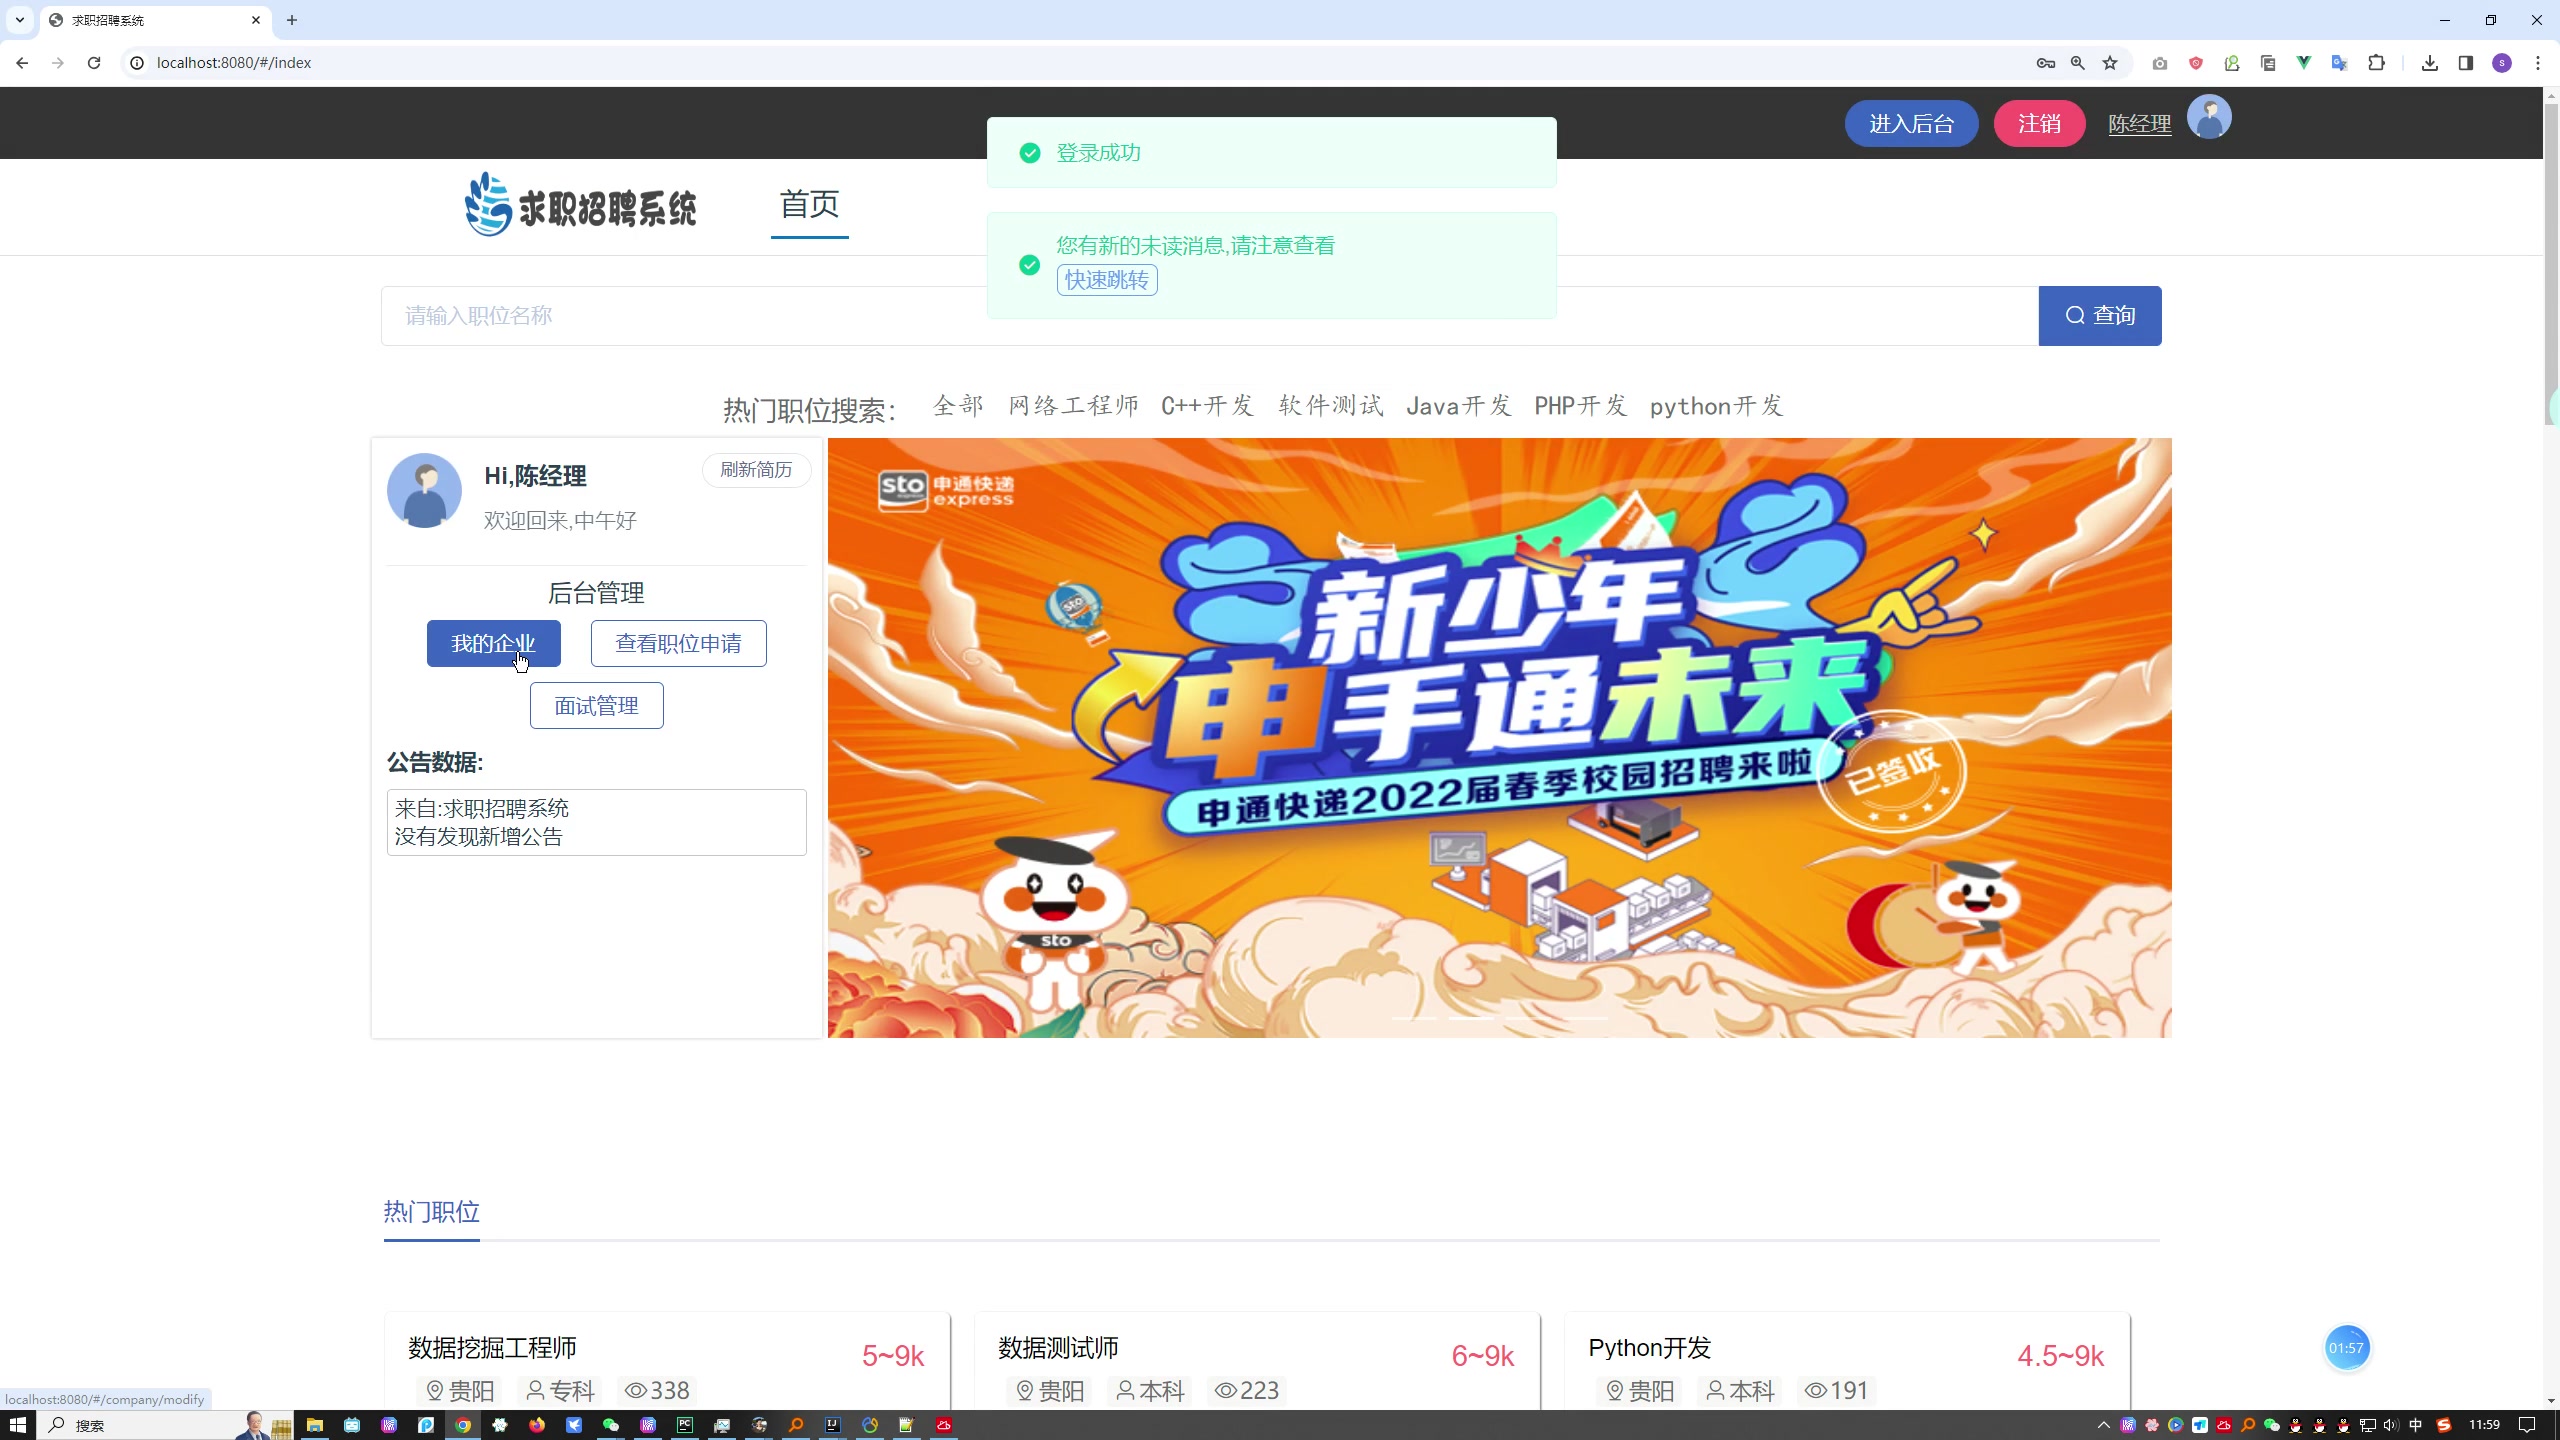This screenshot has width=2560, height=1440.
Task: Select the C++开发 hot search tag
Action: click(x=1207, y=406)
